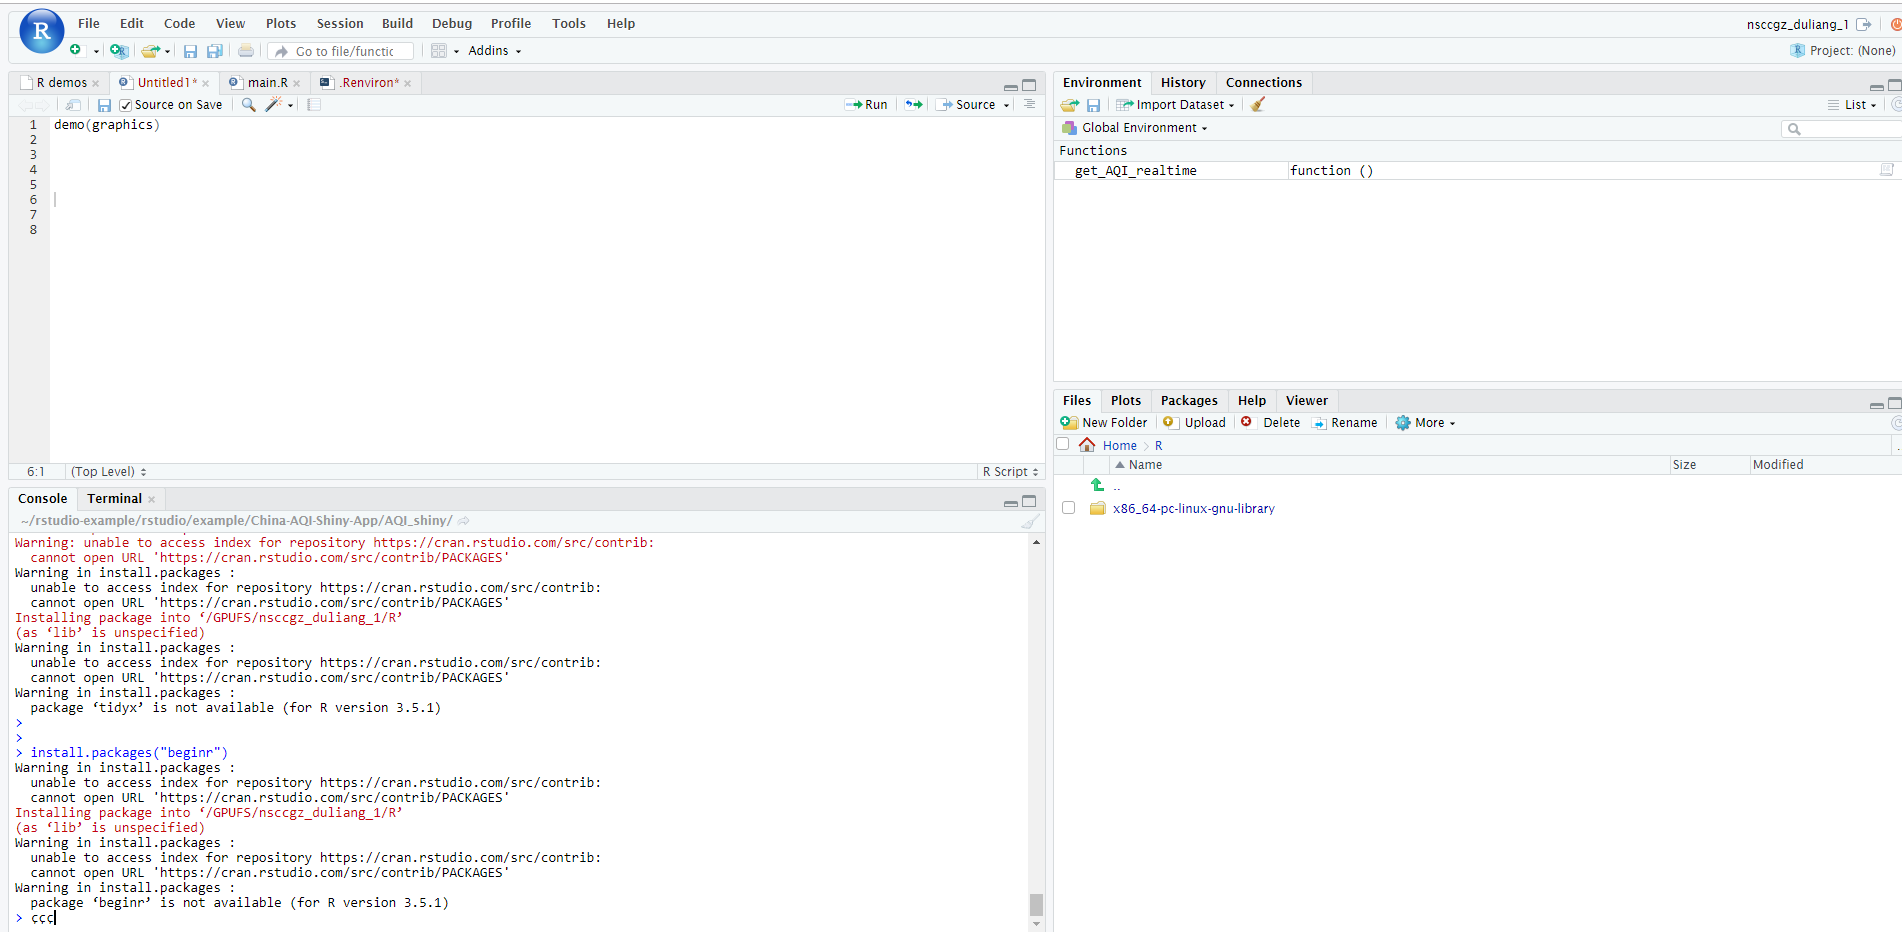1902x932 pixels.
Task: Click the editor toolbar save icon beside Source on Save
Action: (x=104, y=105)
